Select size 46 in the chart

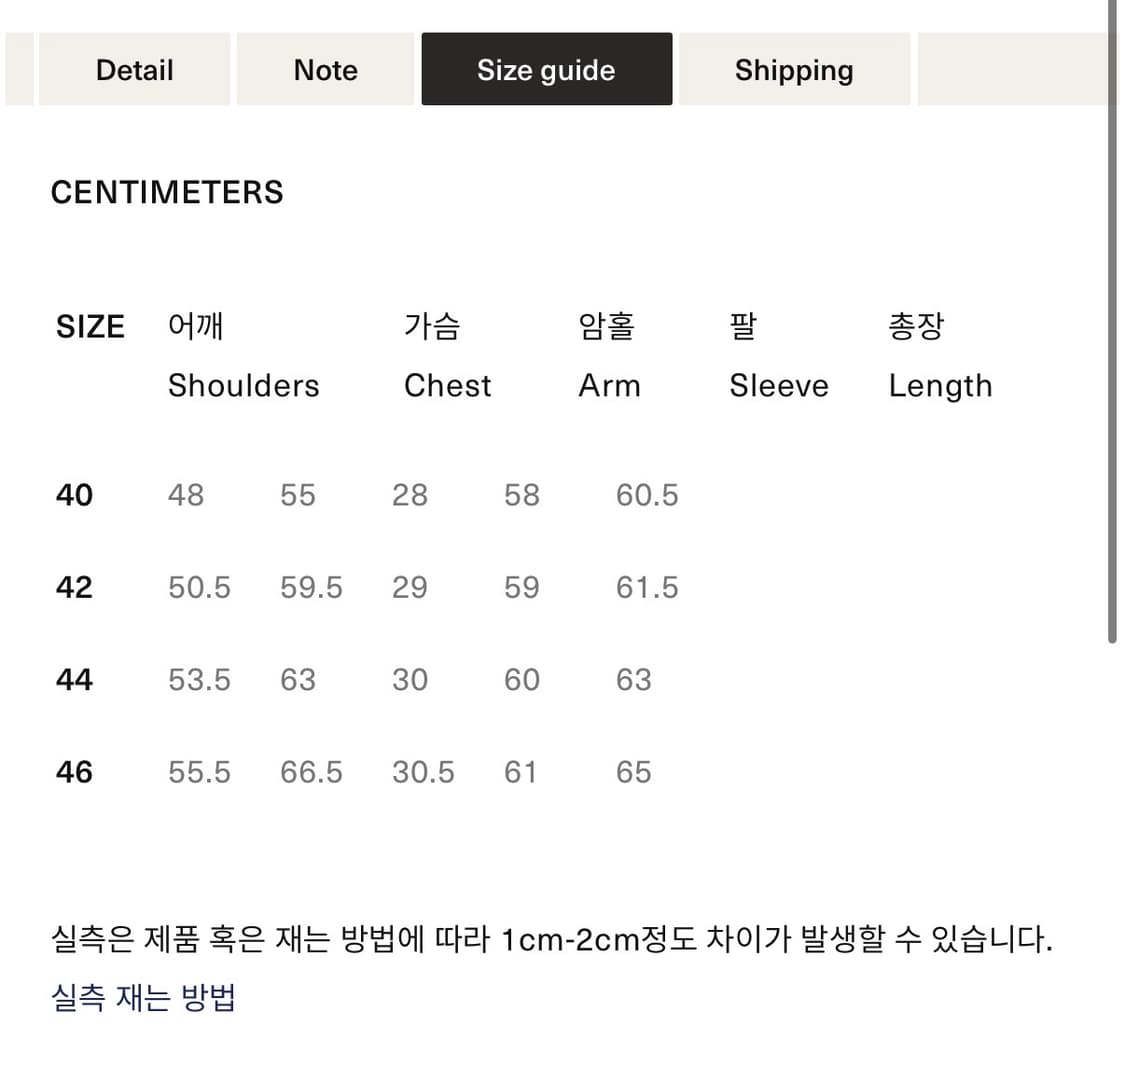[x=73, y=771]
